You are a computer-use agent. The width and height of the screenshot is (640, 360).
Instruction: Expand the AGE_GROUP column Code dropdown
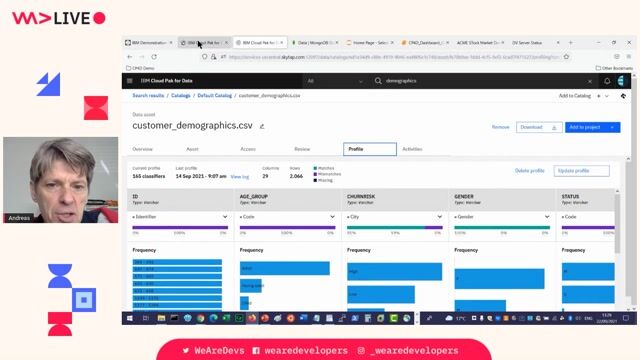tap(287, 217)
